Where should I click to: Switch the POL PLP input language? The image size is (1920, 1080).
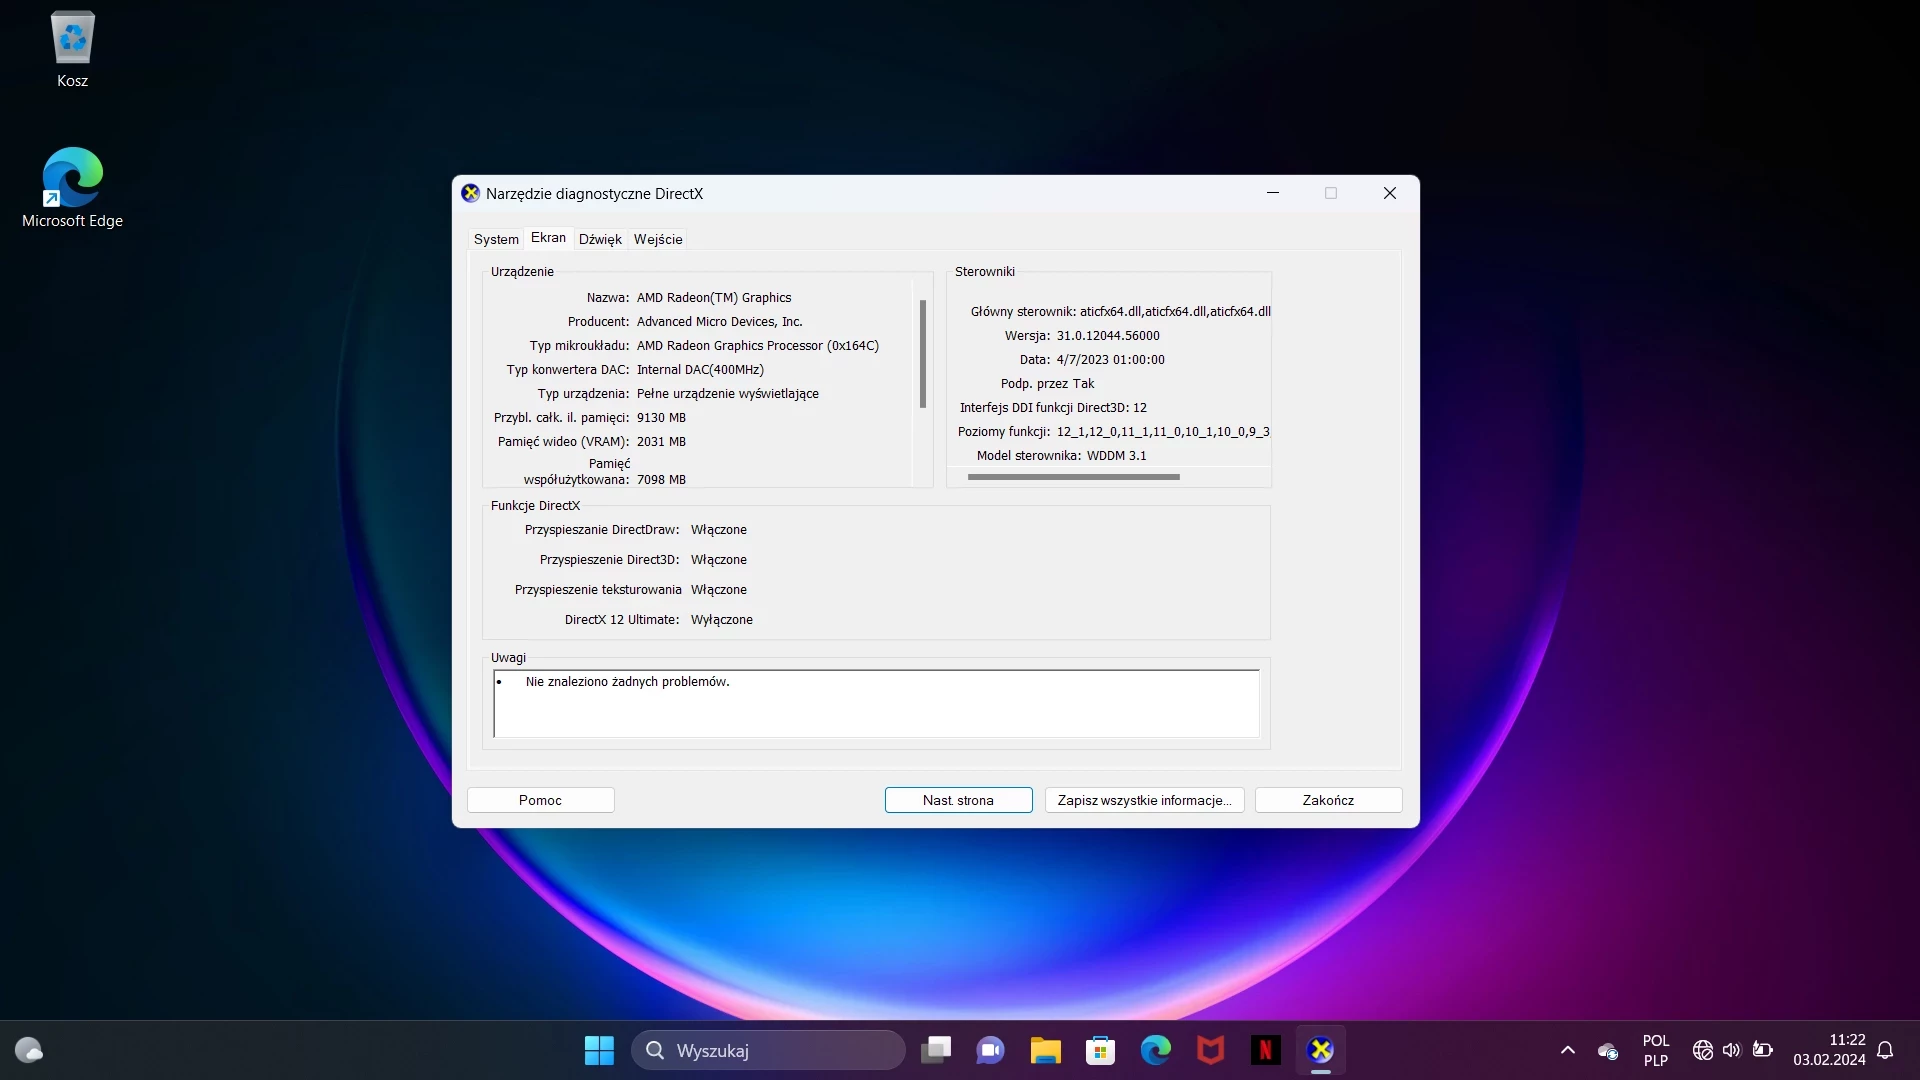pos(1656,1050)
